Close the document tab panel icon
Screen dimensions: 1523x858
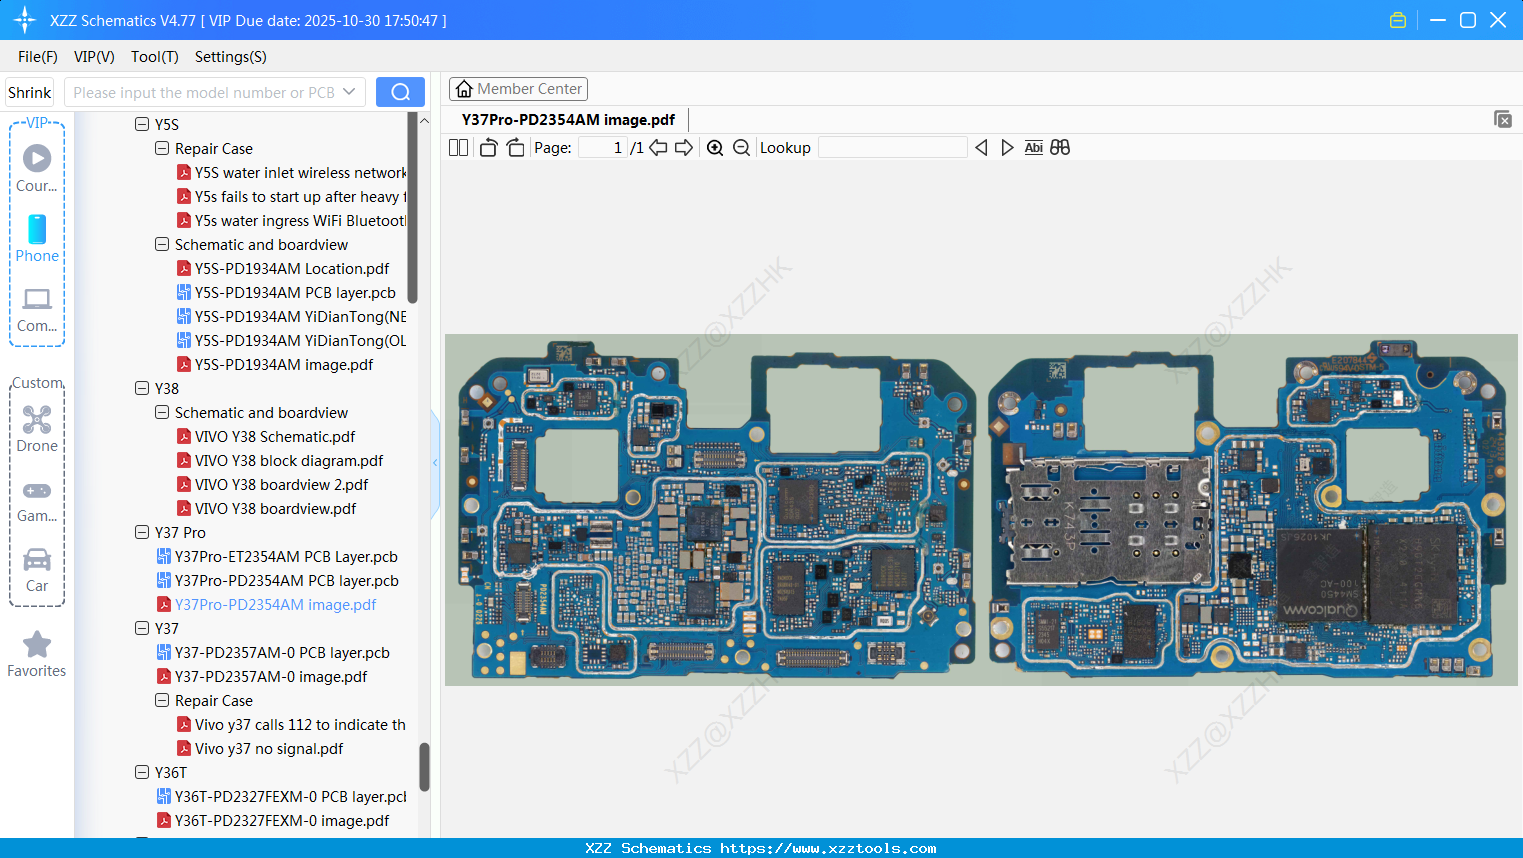(x=1502, y=119)
